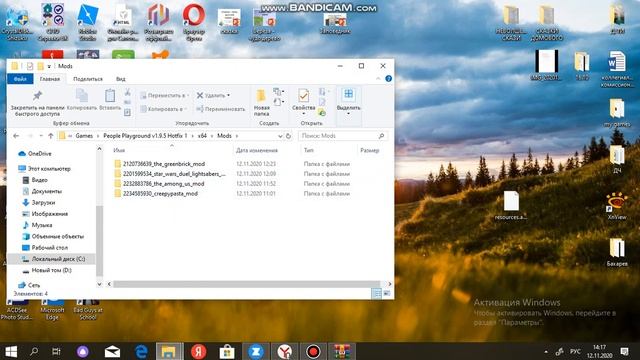Click the History icon in Открыть group
This screenshot has width=640, height=360.
[322, 113]
